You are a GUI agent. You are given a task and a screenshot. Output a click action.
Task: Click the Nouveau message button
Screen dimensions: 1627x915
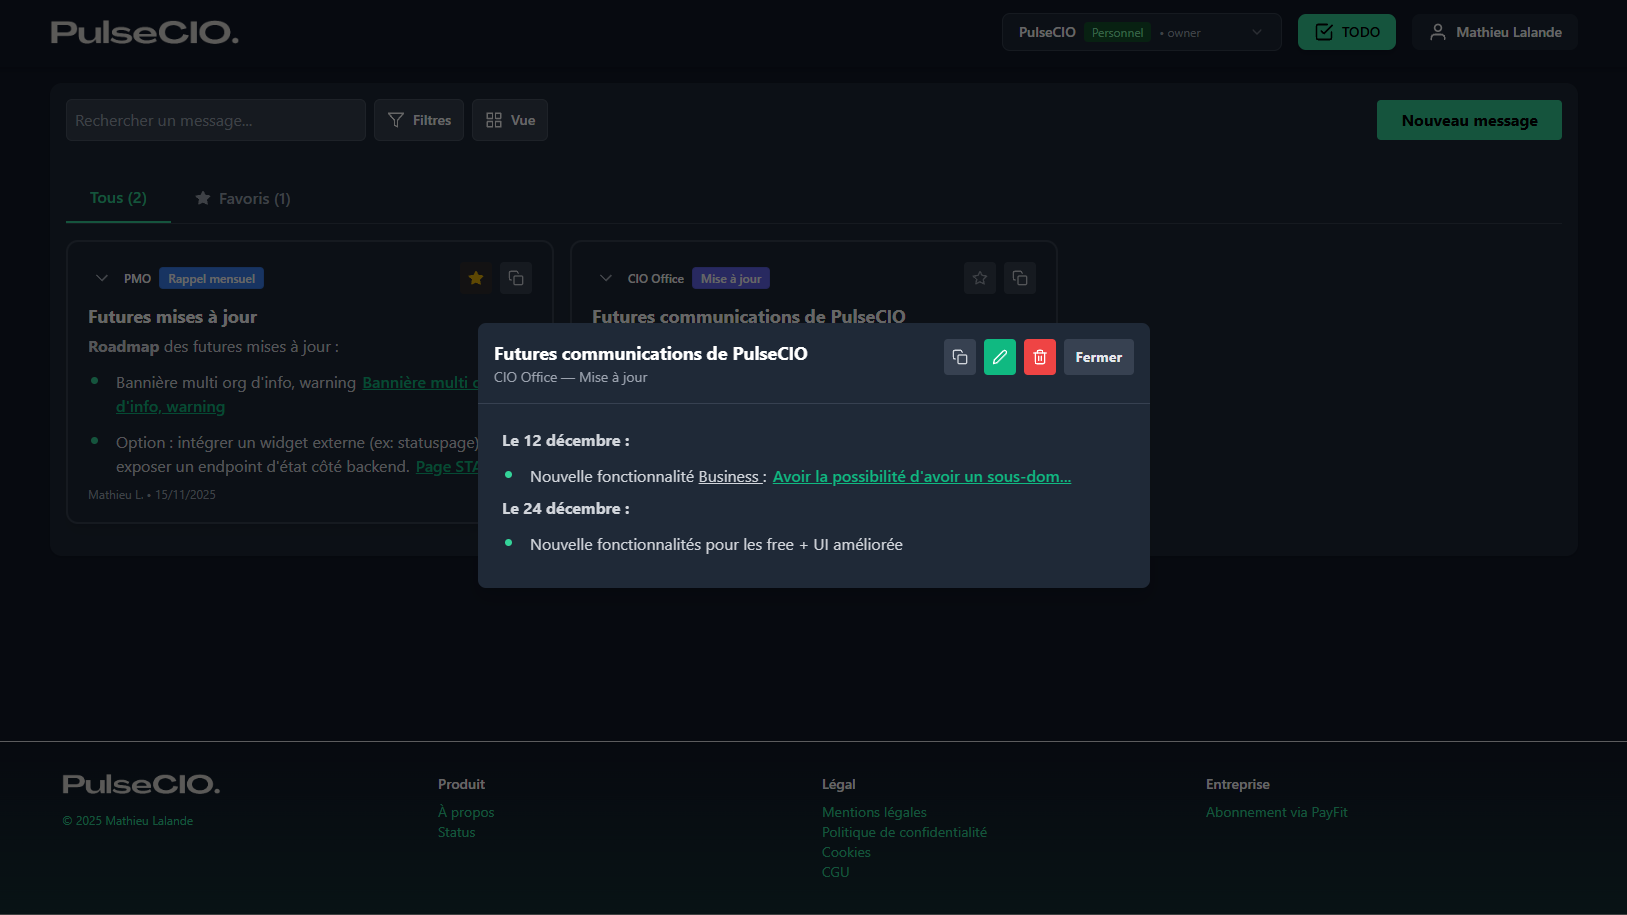pos(1469,120)
